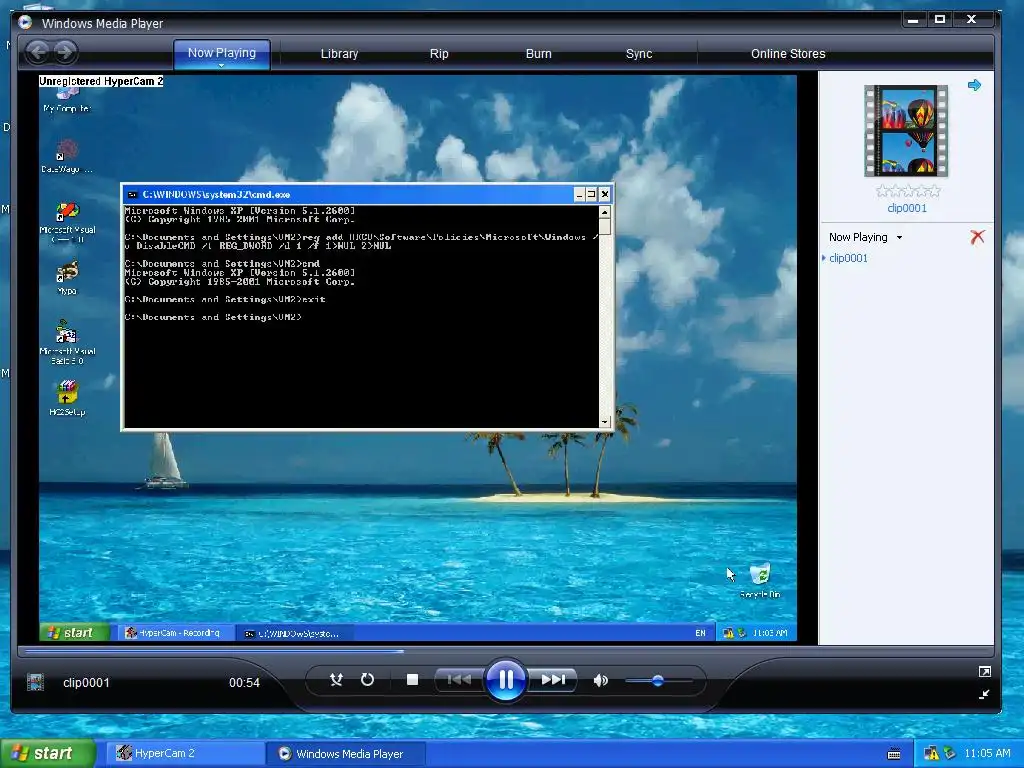Click the safely remove hardware tray icon

[949, 754]
